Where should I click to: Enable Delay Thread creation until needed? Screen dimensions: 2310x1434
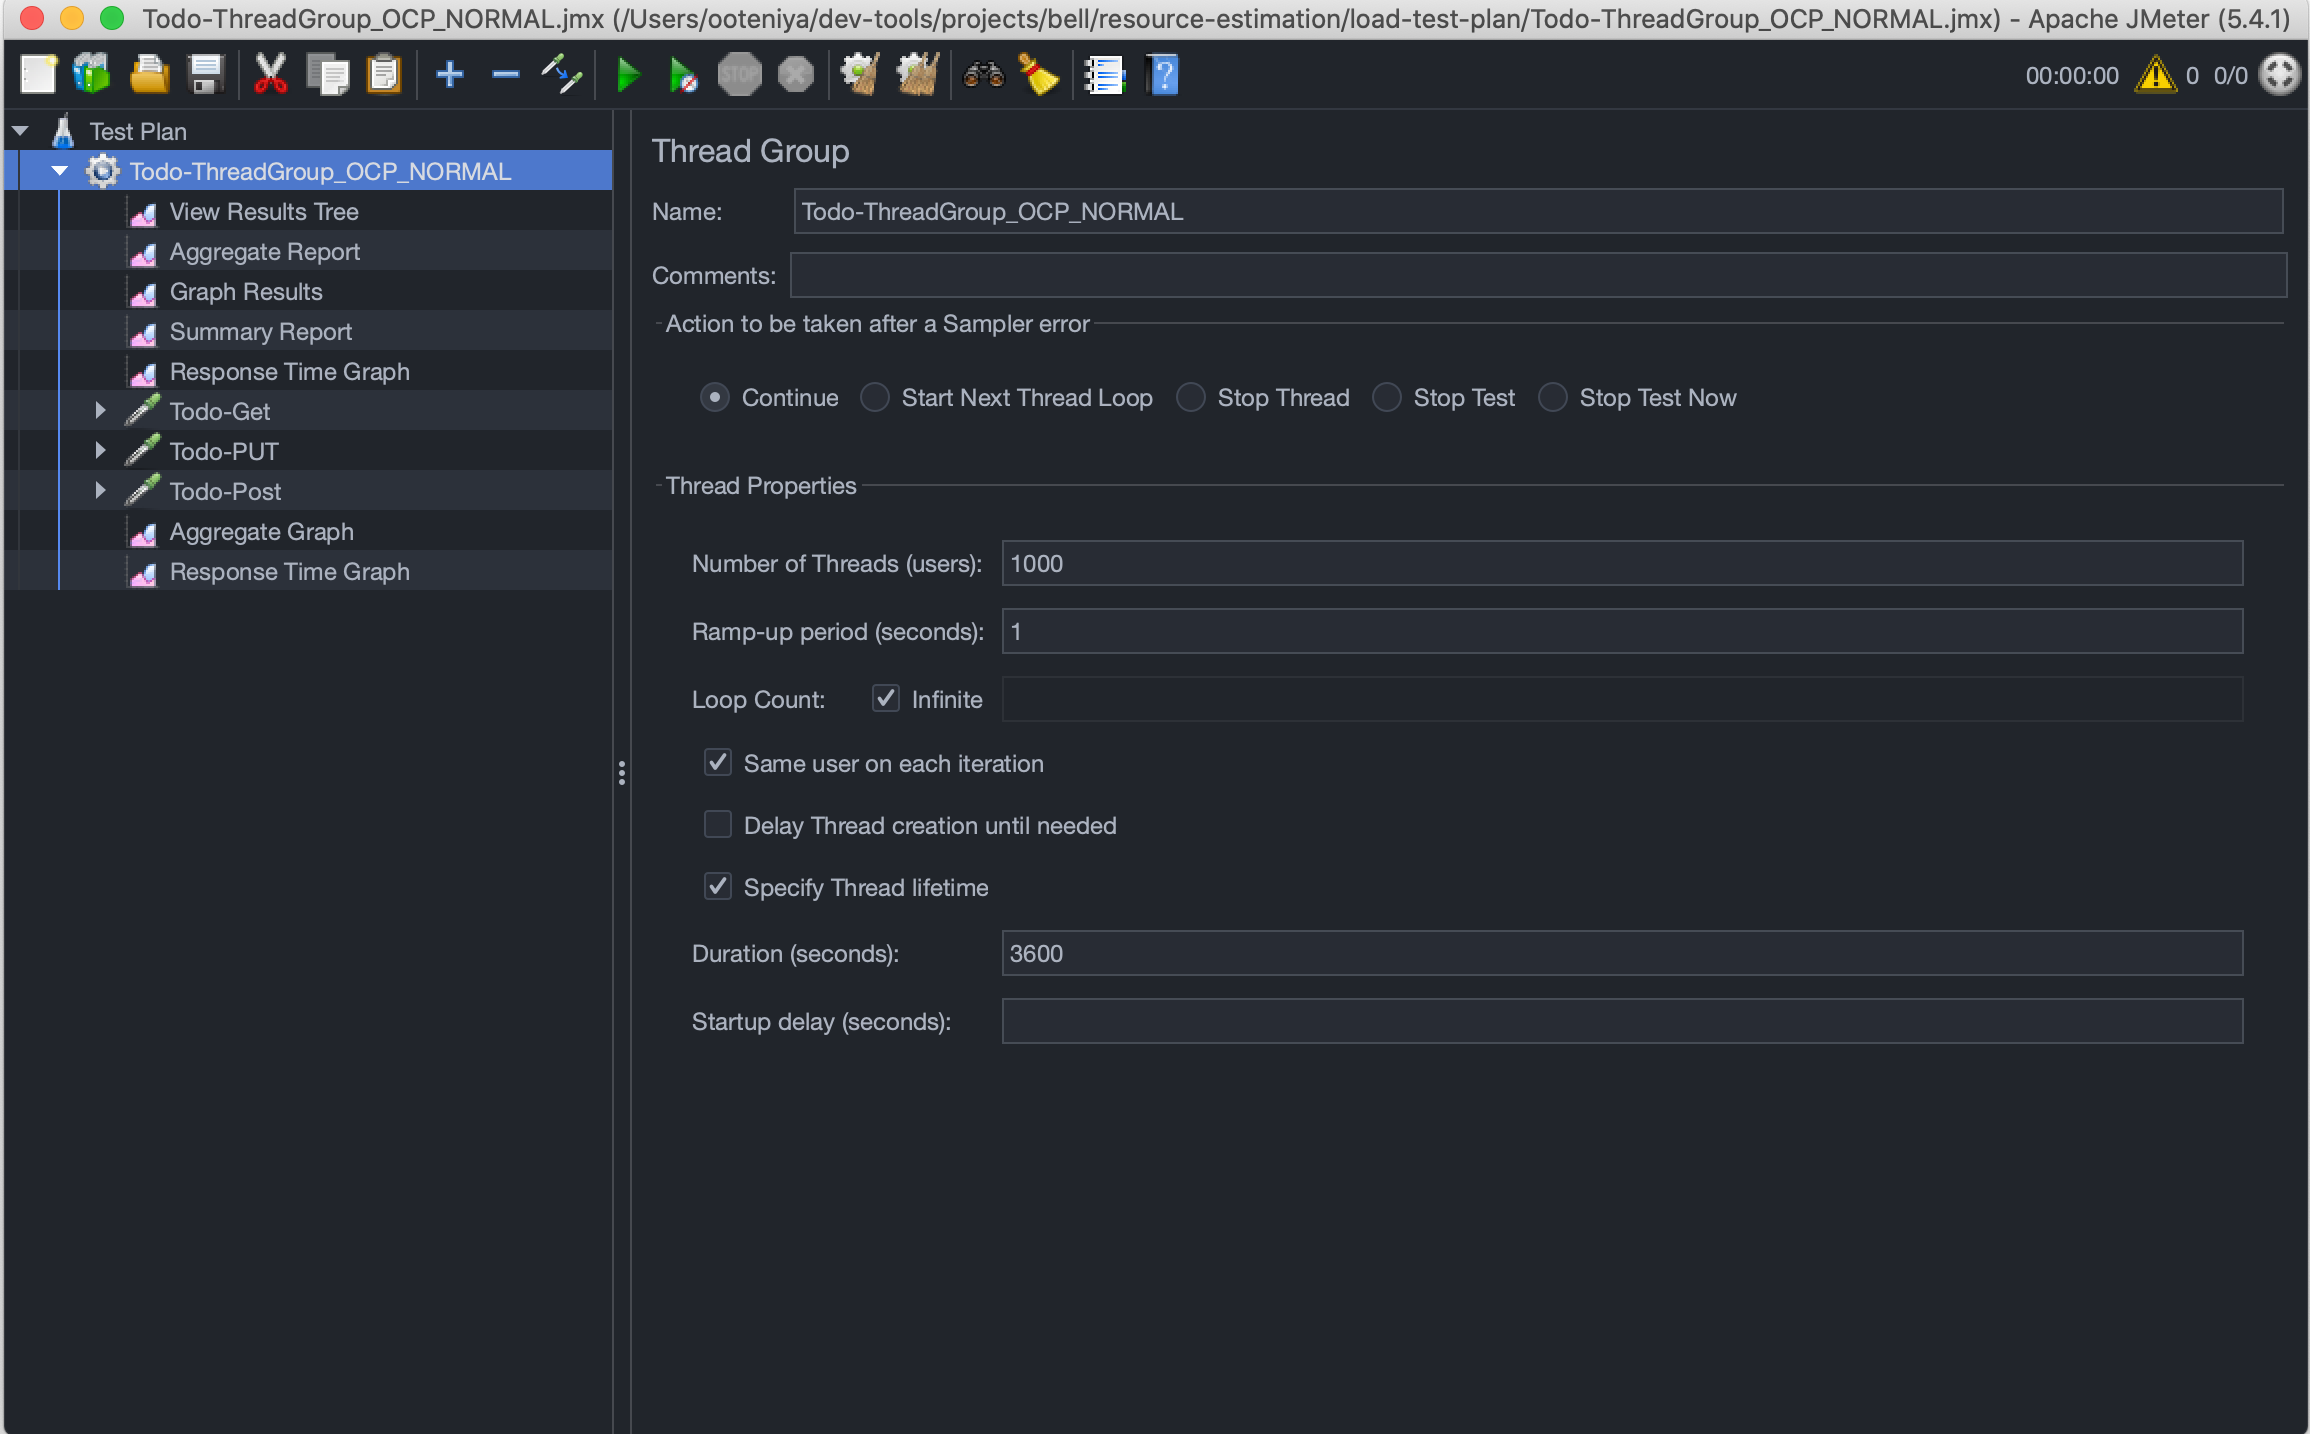pos(718,824)
